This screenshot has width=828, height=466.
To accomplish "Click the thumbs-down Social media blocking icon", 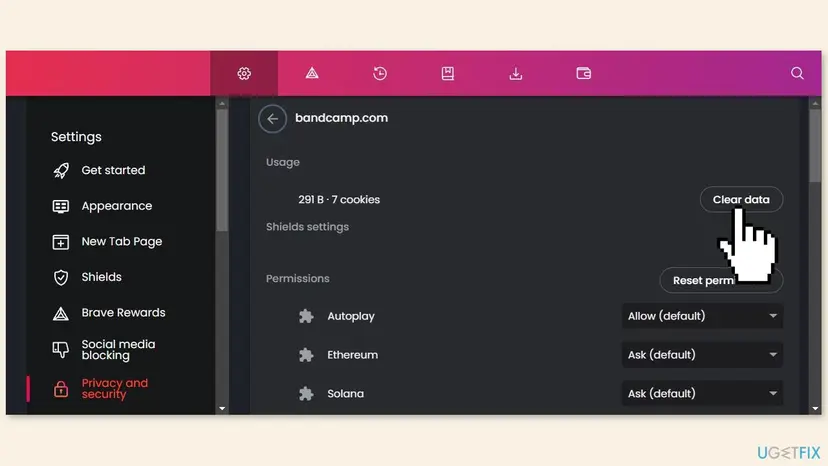I will (61, 349).
